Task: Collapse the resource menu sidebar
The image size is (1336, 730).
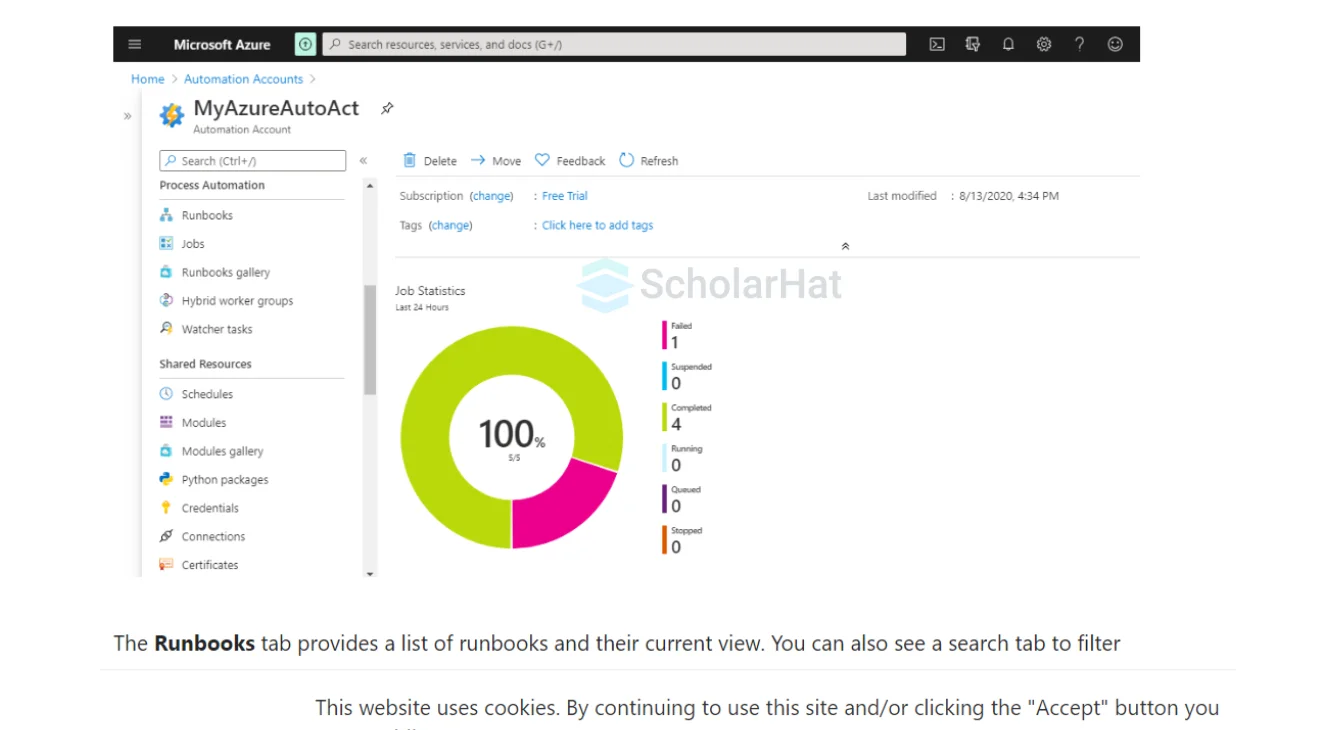Action: 363,160
